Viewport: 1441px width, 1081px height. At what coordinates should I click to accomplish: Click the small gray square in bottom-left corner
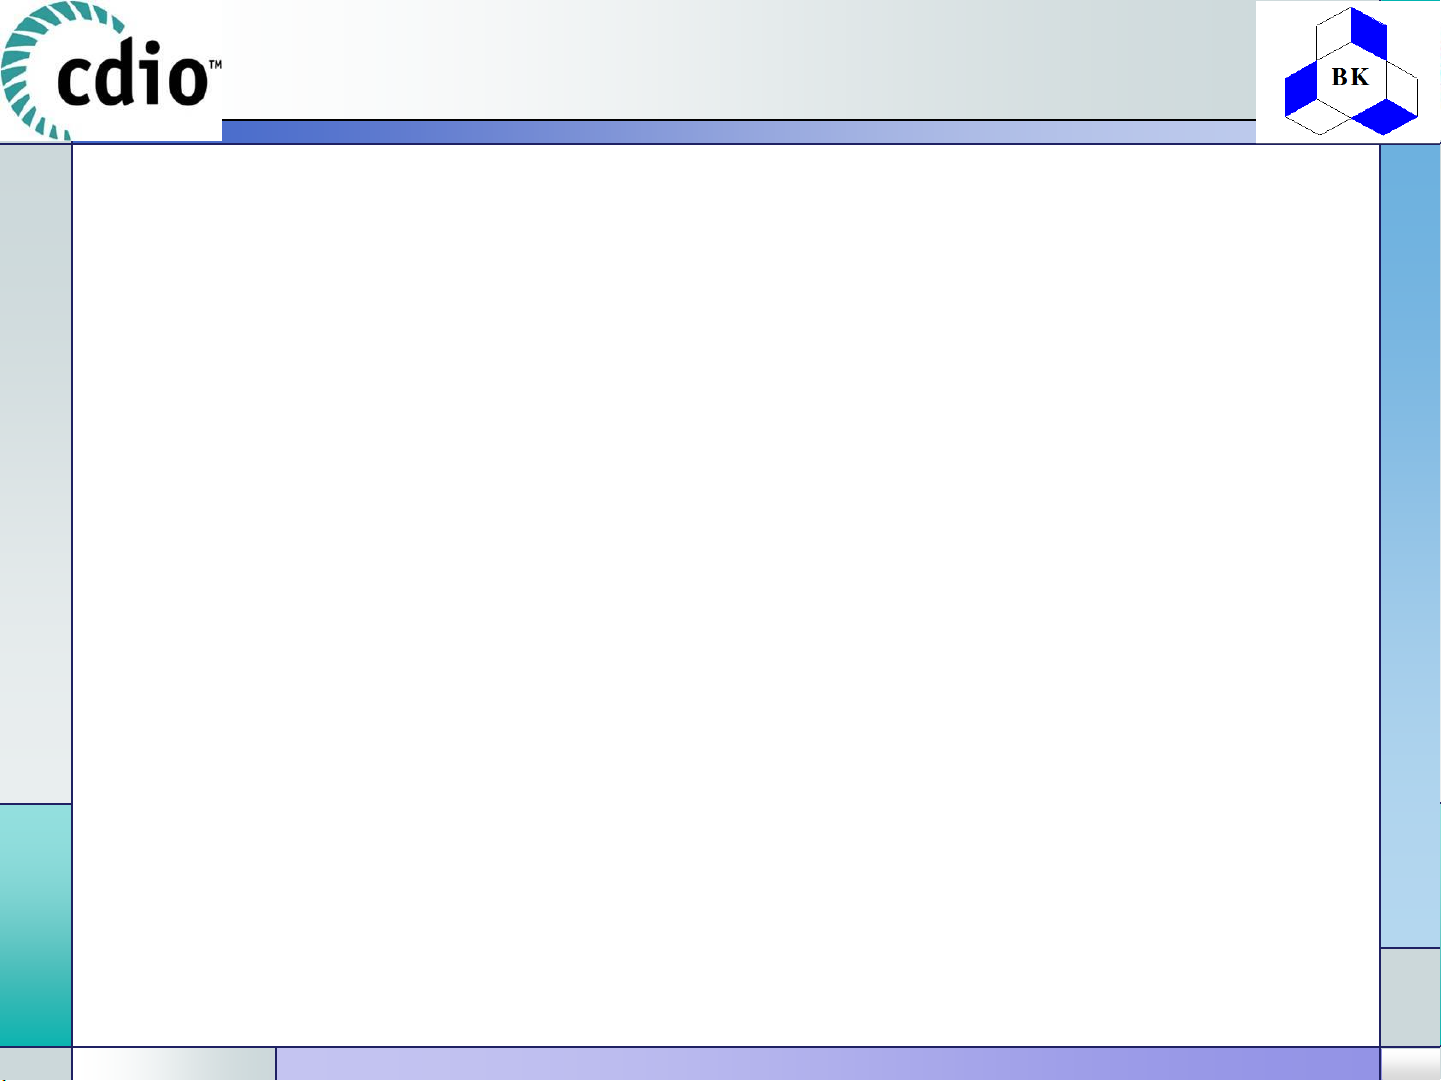coord(36,1064)
